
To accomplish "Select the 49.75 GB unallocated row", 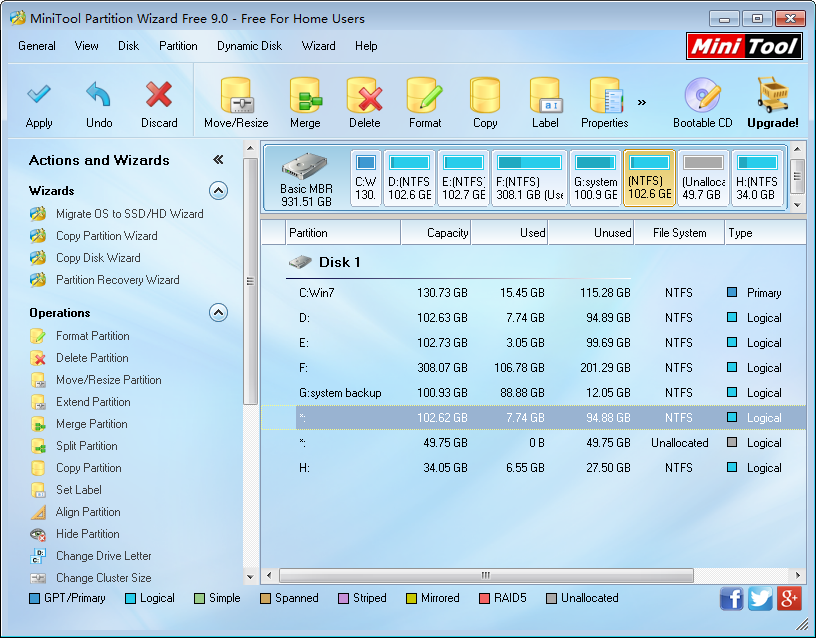I will coord(533,443).
